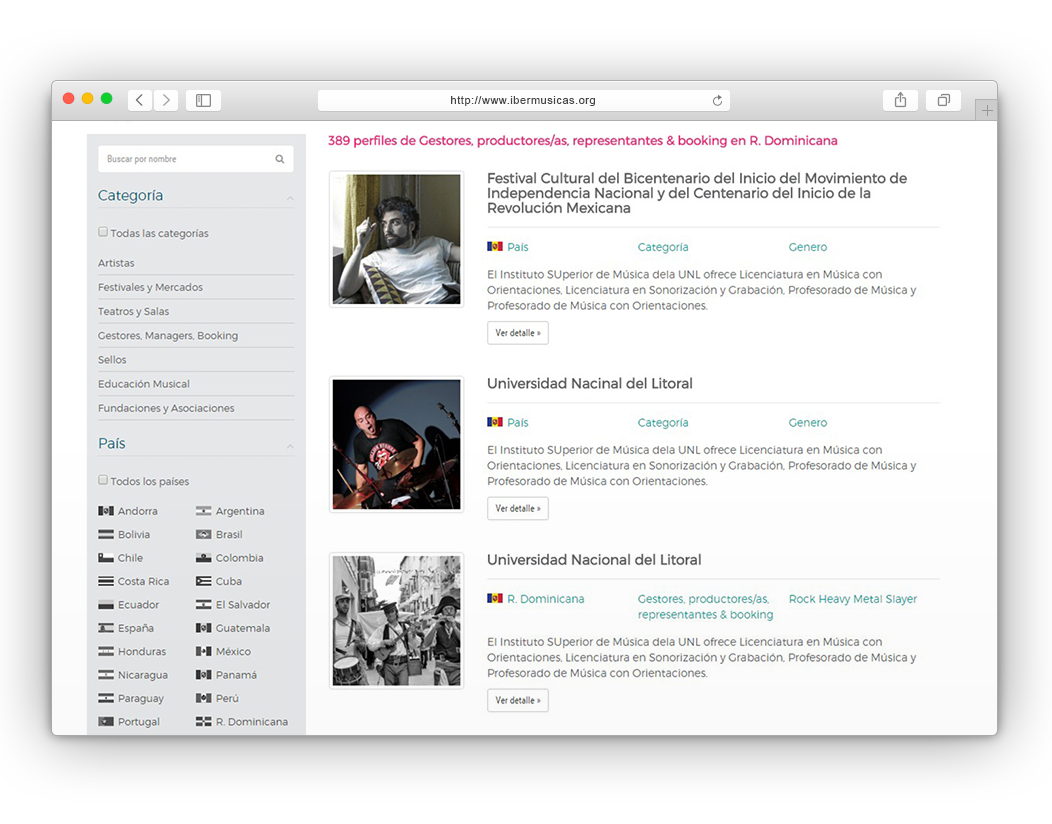The width and height of the screenshot is (1052, 824).
Task: Click Genero label in Festival Cultural result
Action: (x=808, y=247)
